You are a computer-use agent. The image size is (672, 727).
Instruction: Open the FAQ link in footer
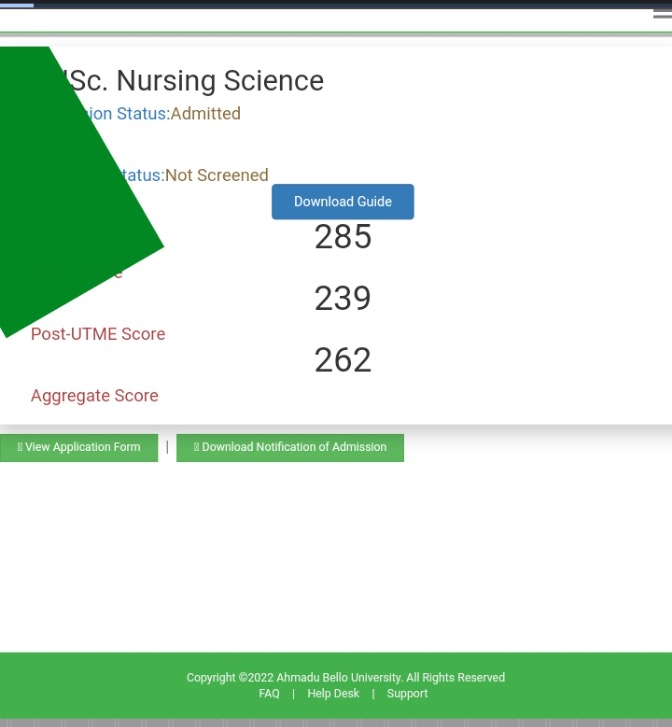point(269,693)
